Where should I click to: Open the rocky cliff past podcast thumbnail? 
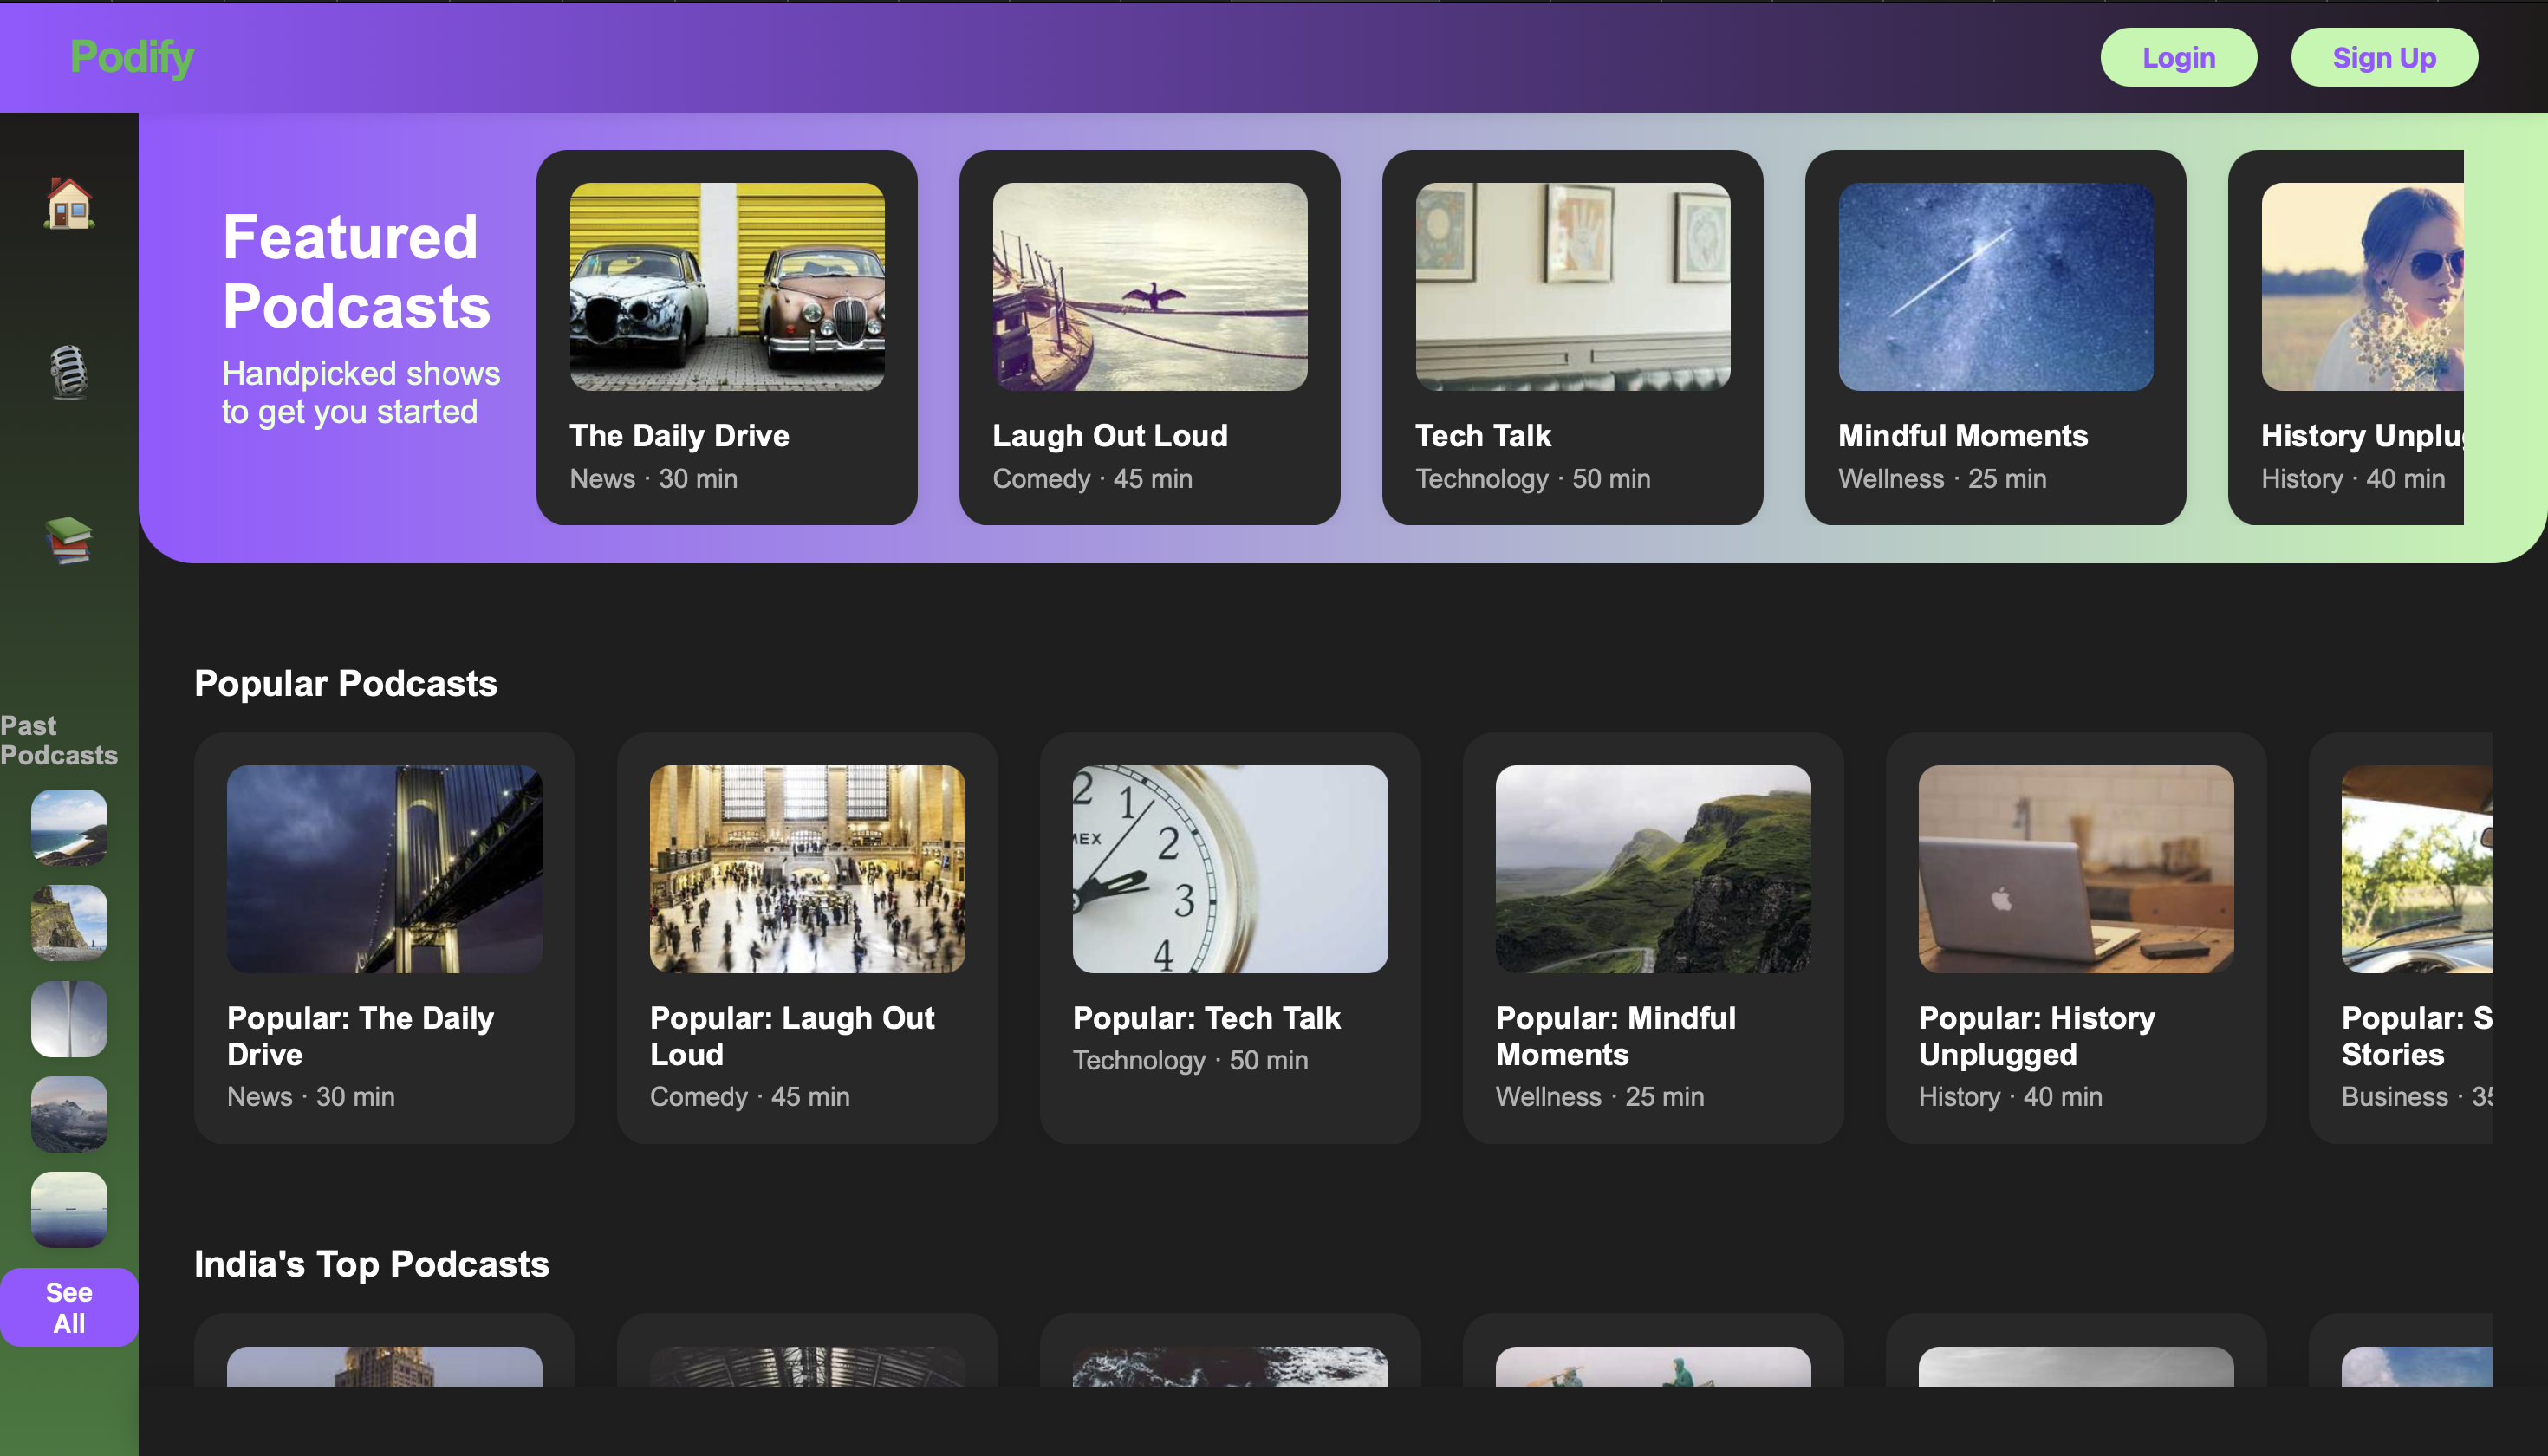(x=69, y=923)
